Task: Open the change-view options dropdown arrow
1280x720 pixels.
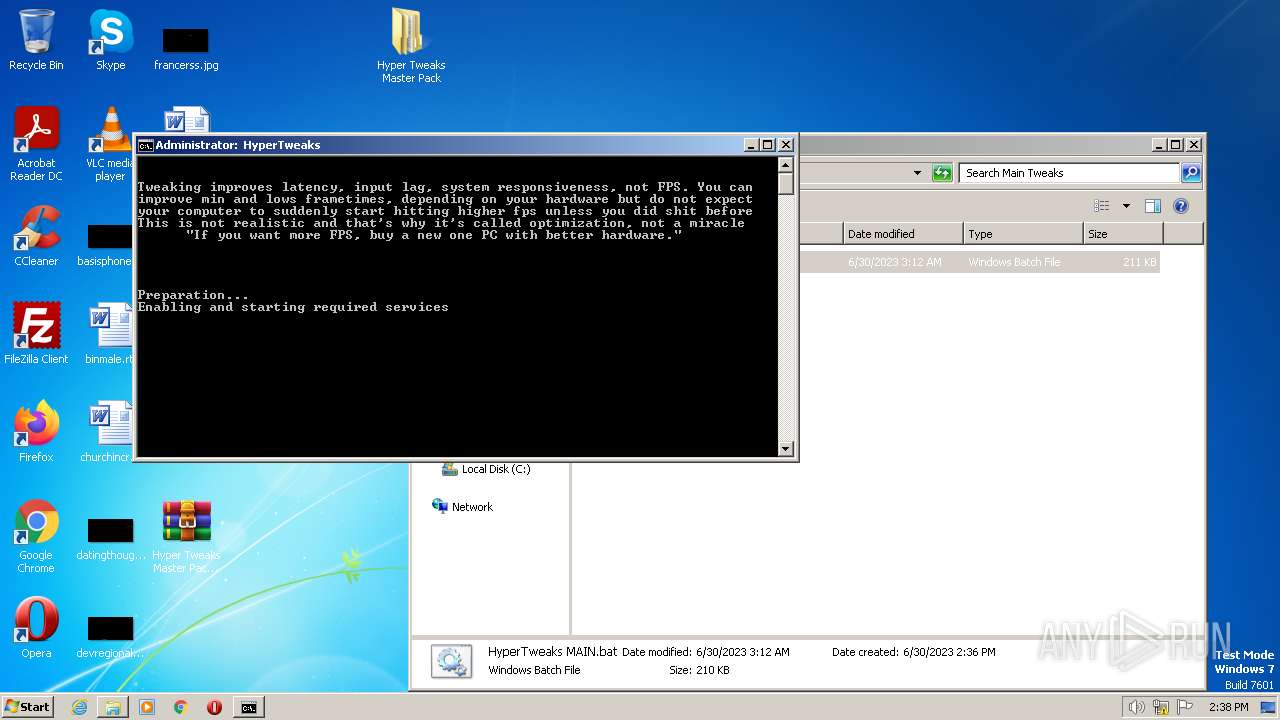Action: click(1126, 206)
